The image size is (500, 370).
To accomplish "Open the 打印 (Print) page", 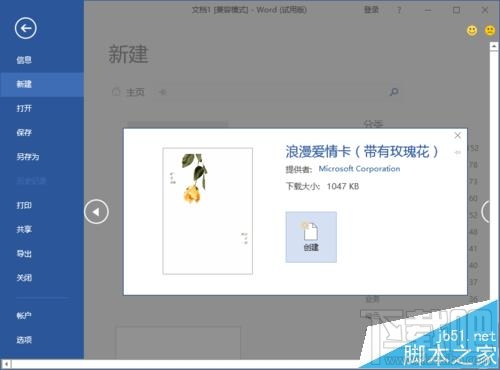I will (x=24, y=205).
